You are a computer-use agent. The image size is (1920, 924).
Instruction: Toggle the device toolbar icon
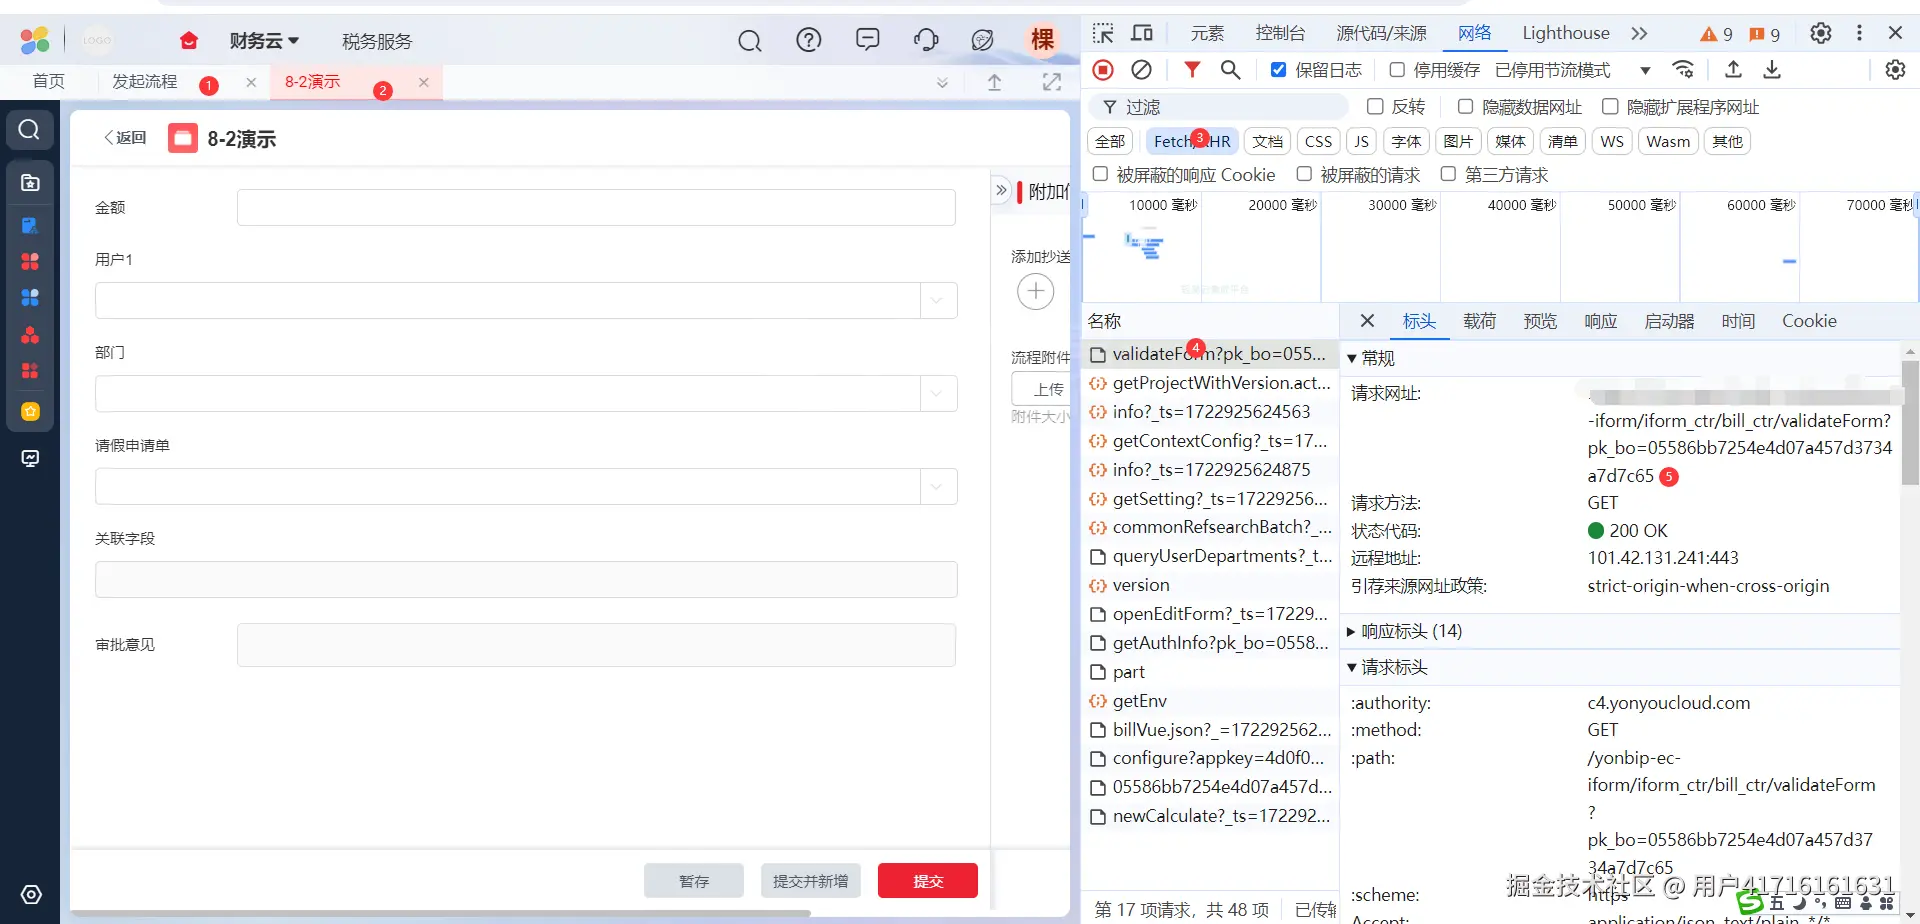[x=1141, y=33]
